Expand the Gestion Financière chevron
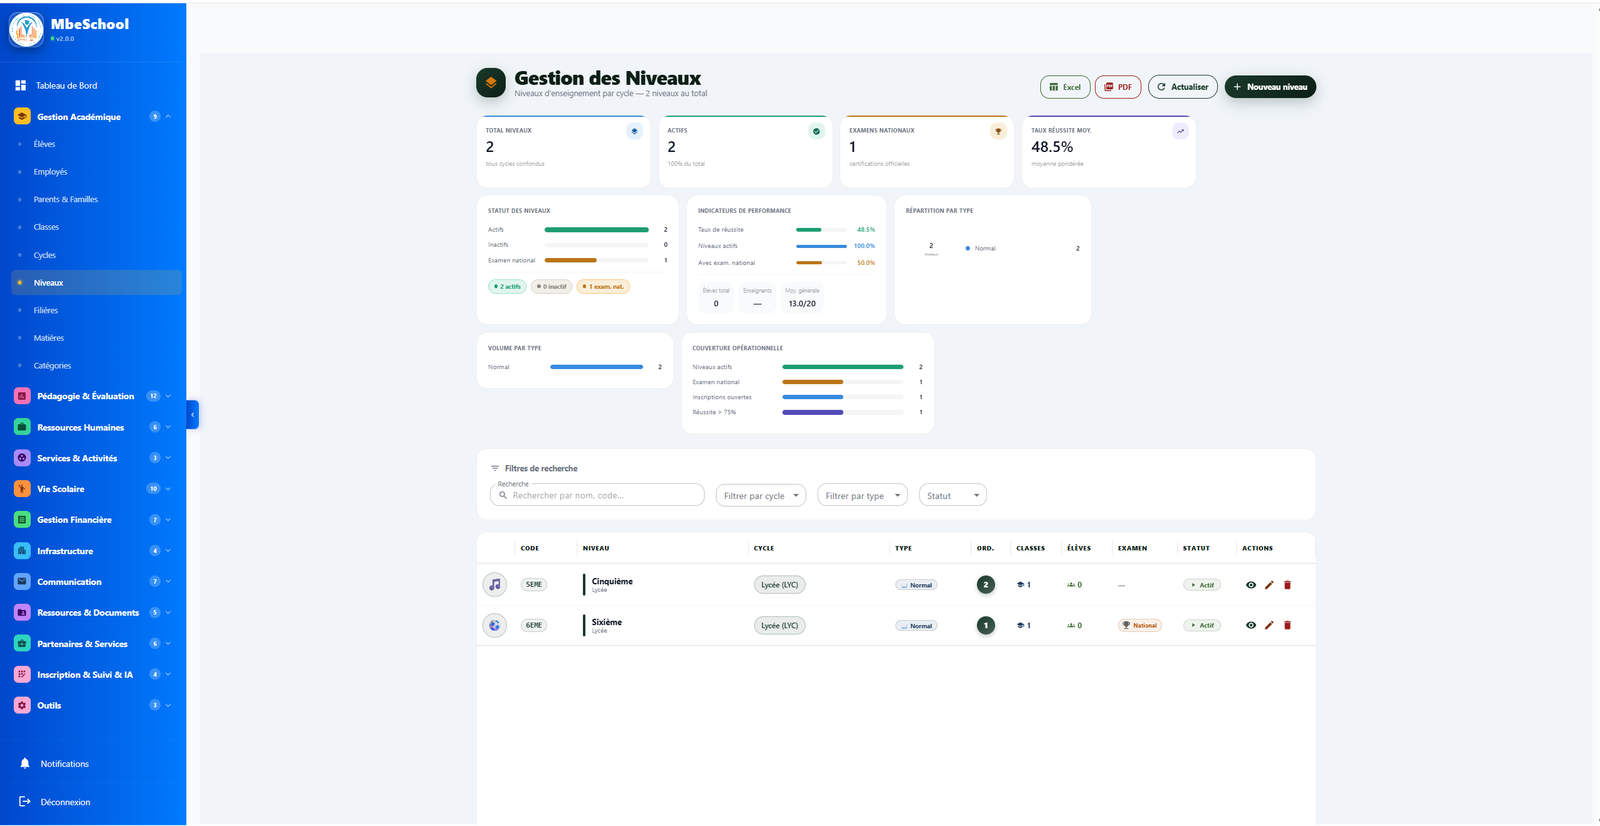The width and height of the screenshot is (1600, 826). 168,520
